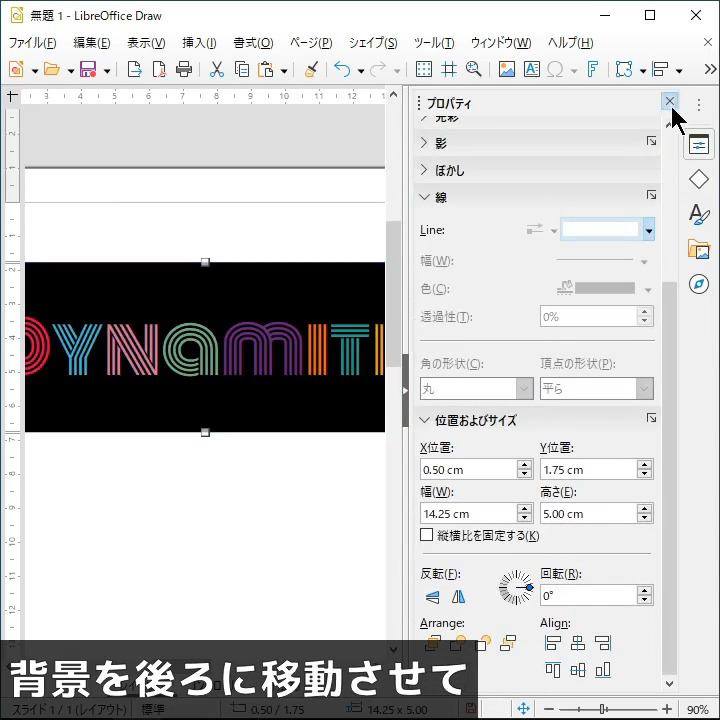Open the シェイプ menu
The image size is (720, 720).
tap(373, 43)
